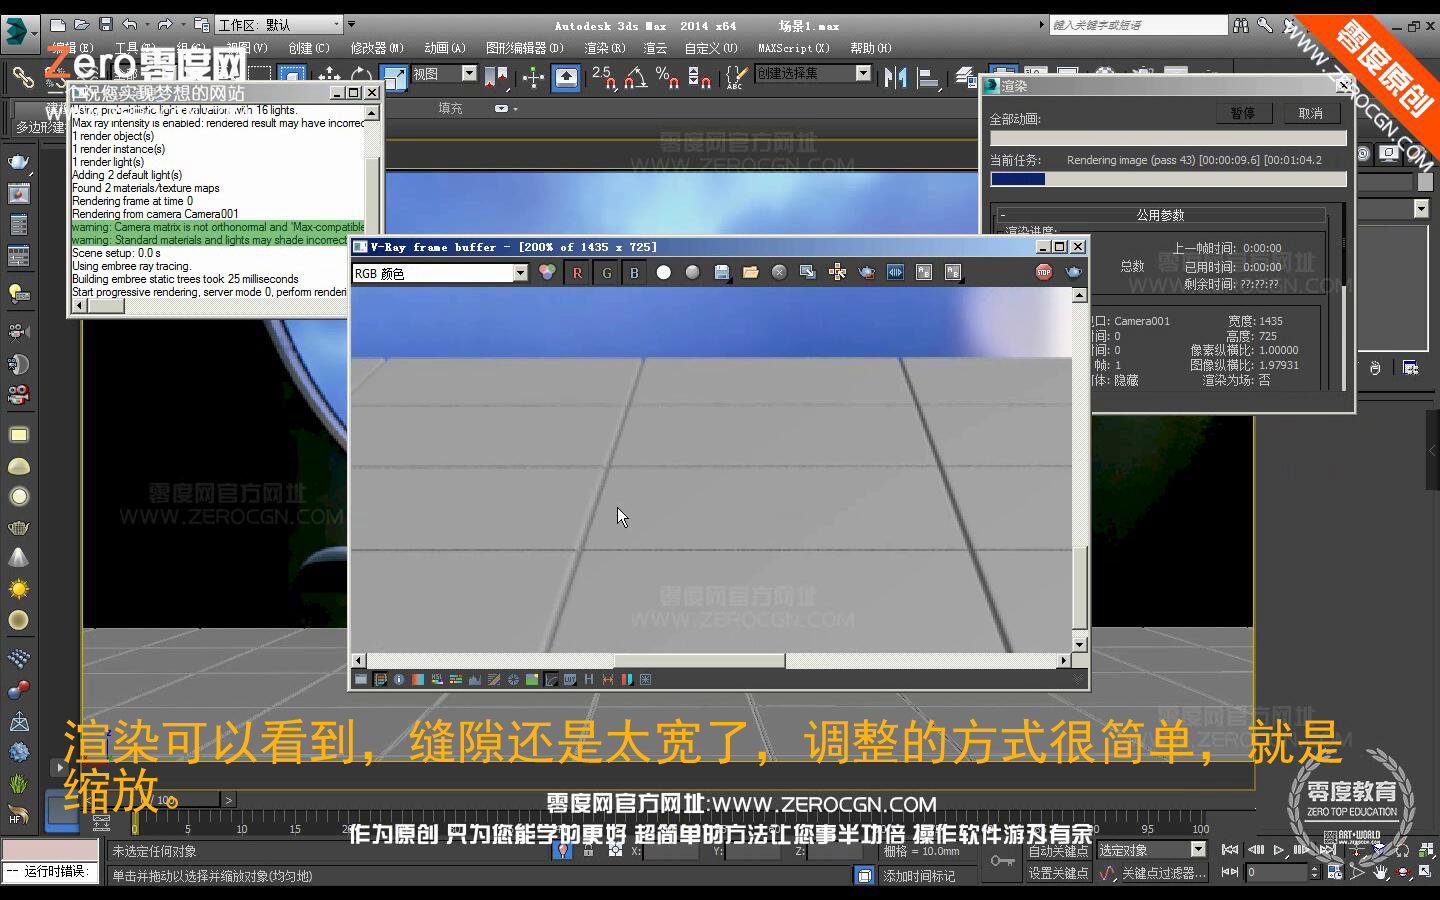Focus the keyword search input field
Viewport: 1440px width, 900px height.
[x=1138, y=25]
